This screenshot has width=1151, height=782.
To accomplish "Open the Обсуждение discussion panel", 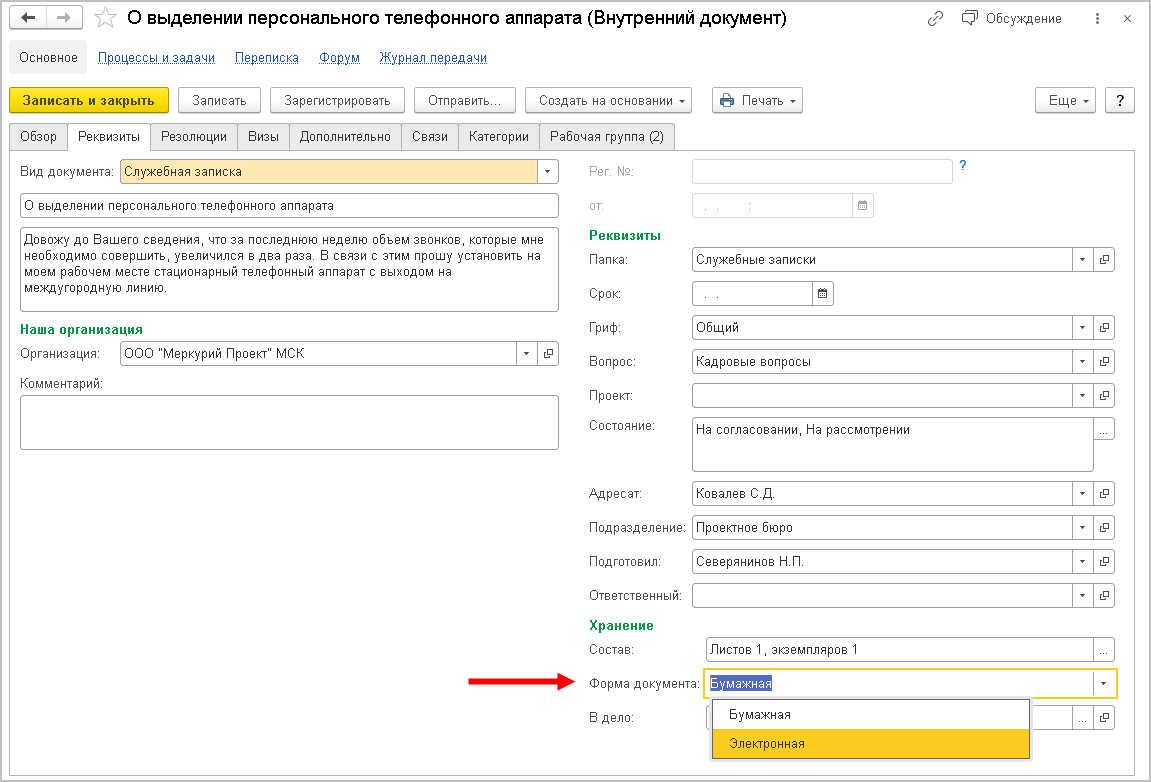I will 1011,18.
